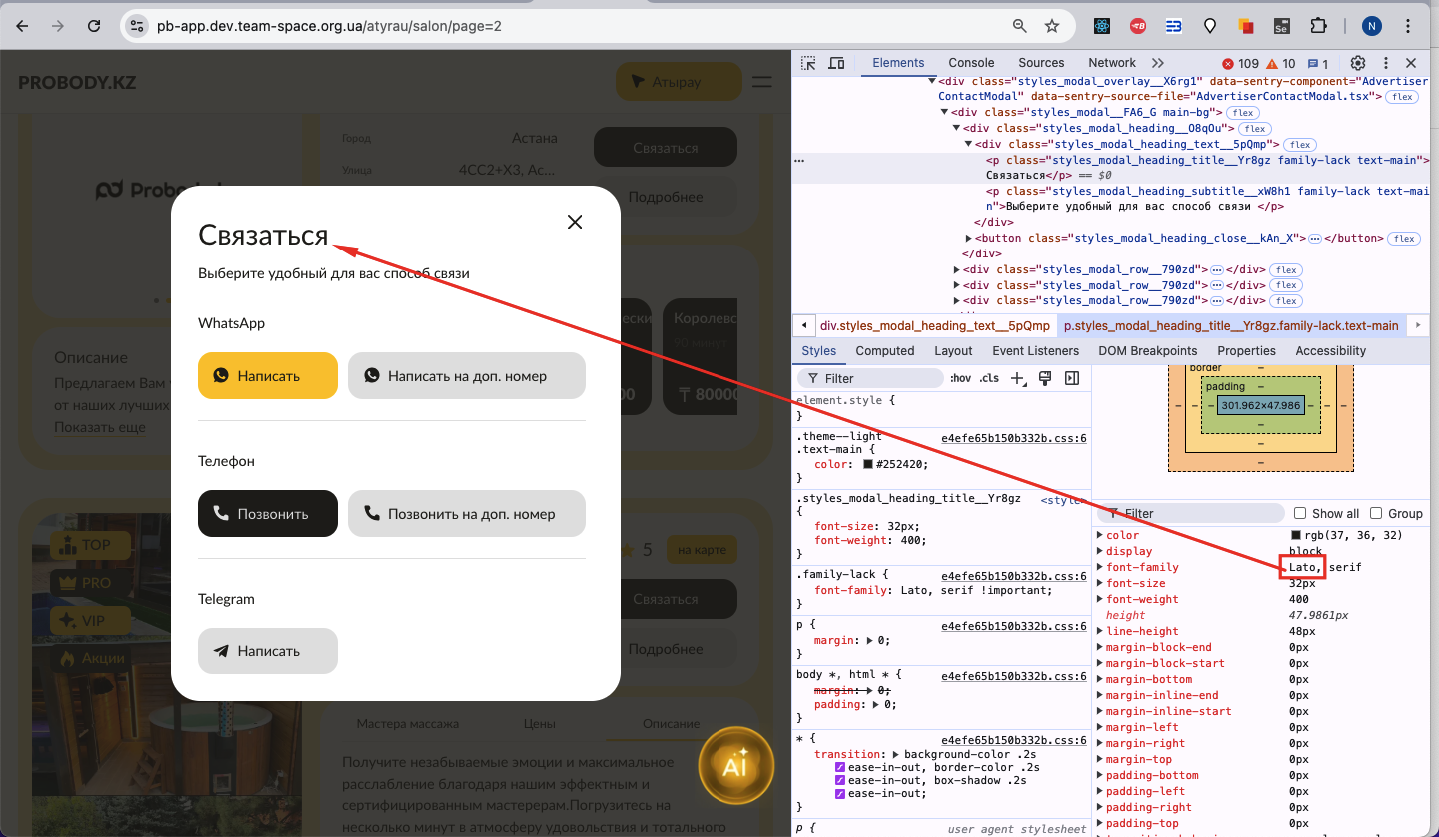This screenshot has height=837, width=1439.
Task: Reload the page
Action: (x=94, y=26)
